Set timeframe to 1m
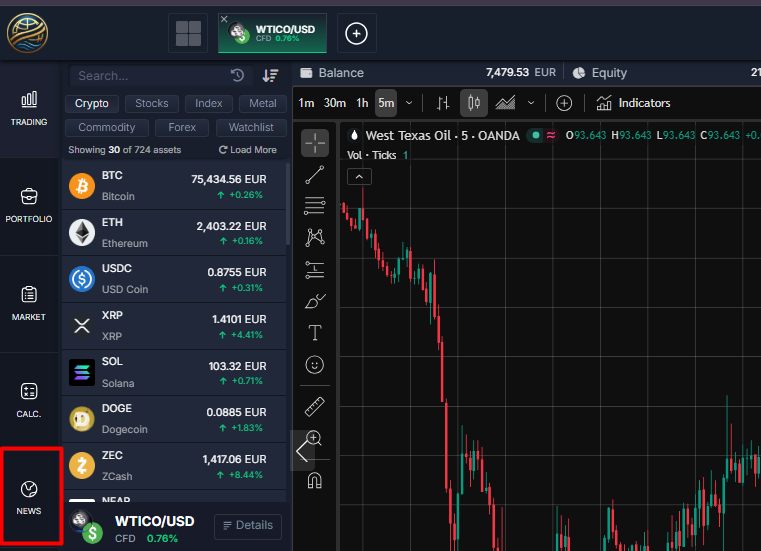Viewport: 761px width, 551px height. (306, 103)
